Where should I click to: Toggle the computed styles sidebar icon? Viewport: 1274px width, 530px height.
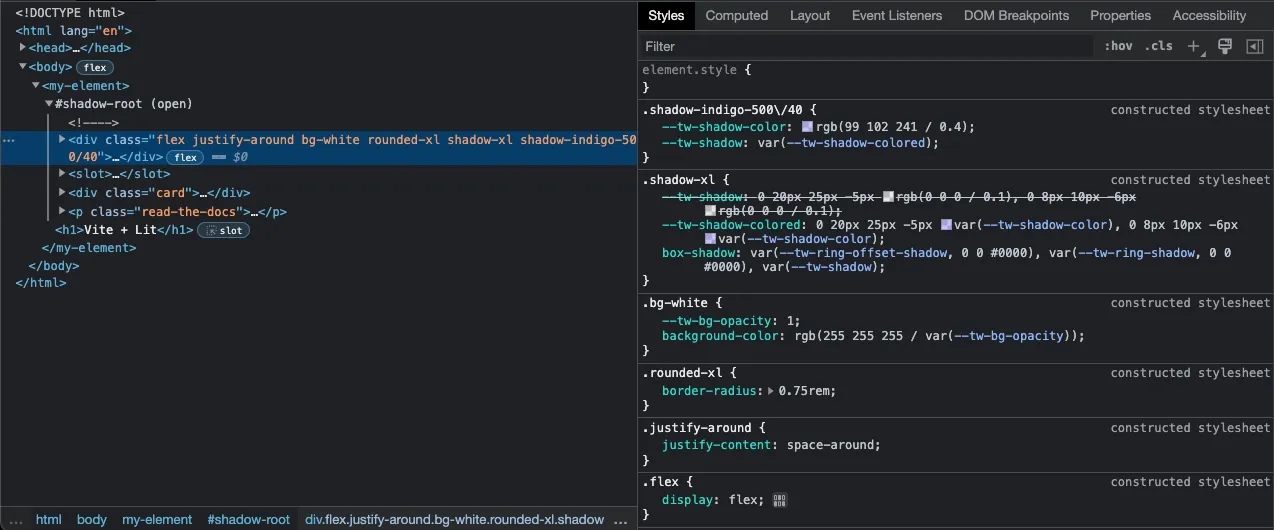coord(1254,46)
